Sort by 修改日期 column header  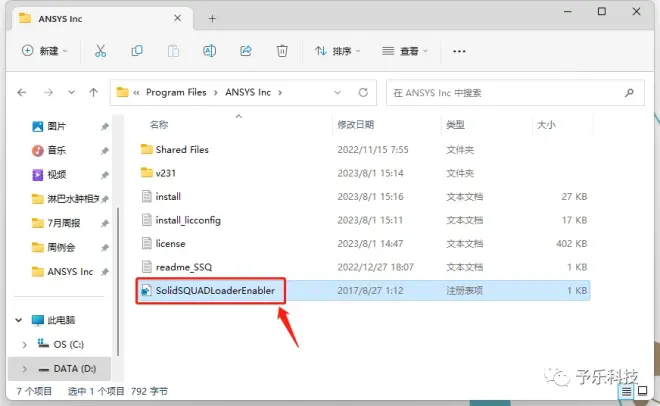tap(355, 125)
